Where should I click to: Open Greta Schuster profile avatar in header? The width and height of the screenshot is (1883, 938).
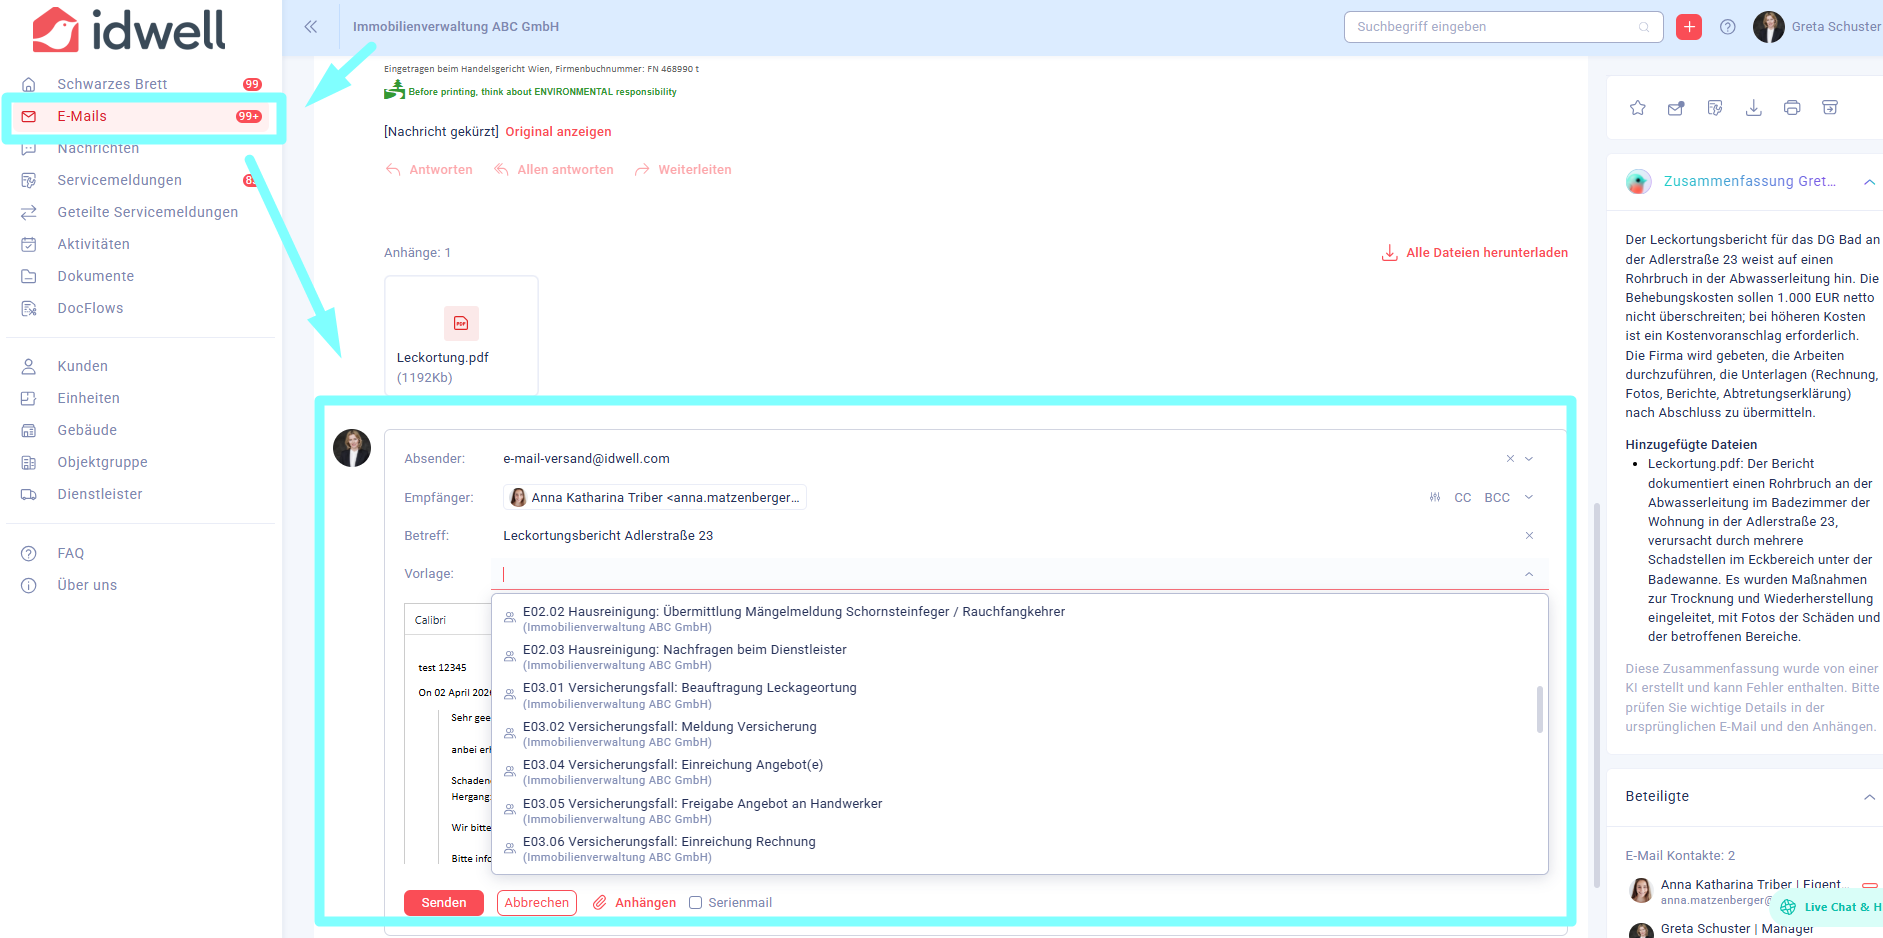point(1768,27)
